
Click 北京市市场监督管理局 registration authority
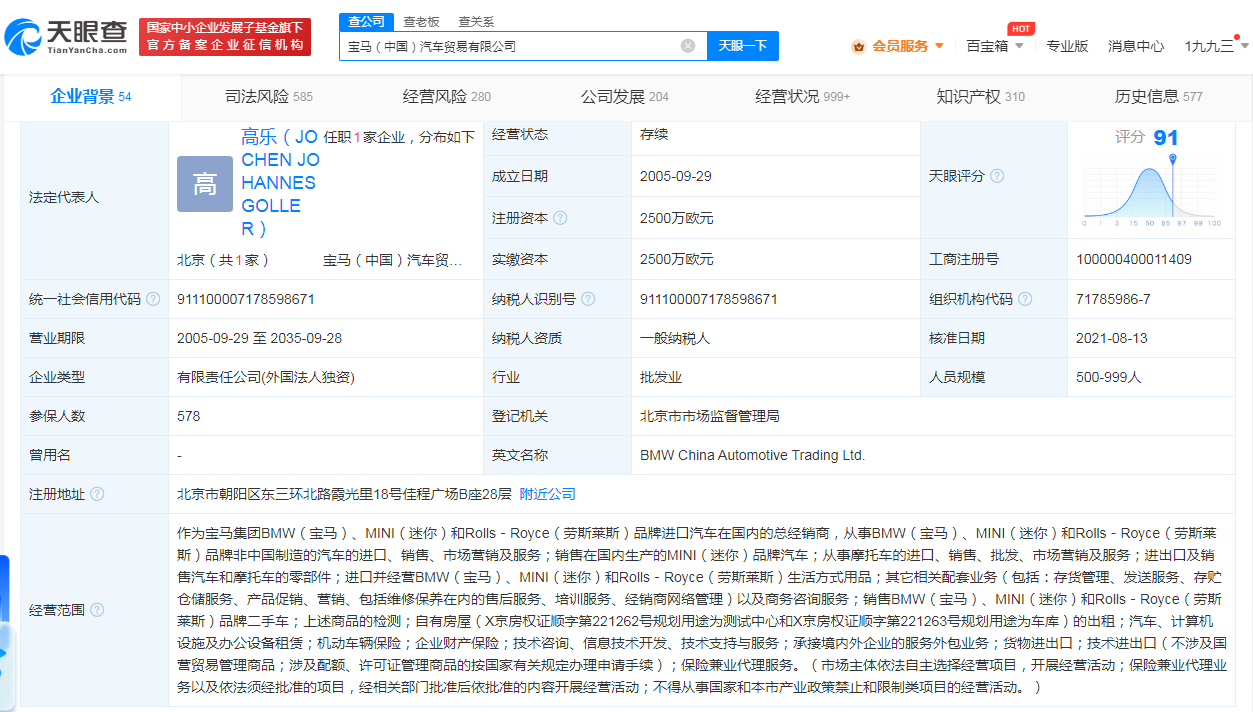pos(709,416)
